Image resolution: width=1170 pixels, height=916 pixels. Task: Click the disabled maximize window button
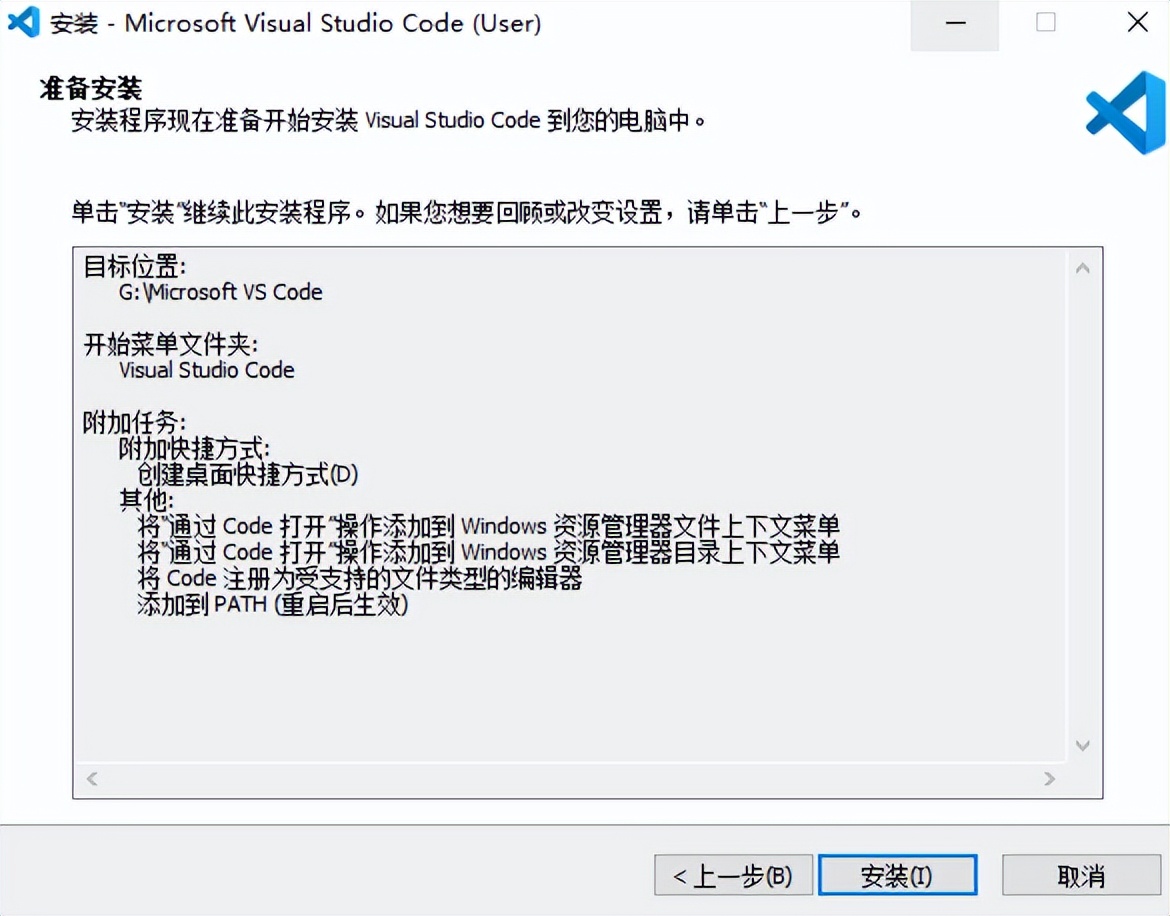pyautogui.click(x=1045, y=22)
